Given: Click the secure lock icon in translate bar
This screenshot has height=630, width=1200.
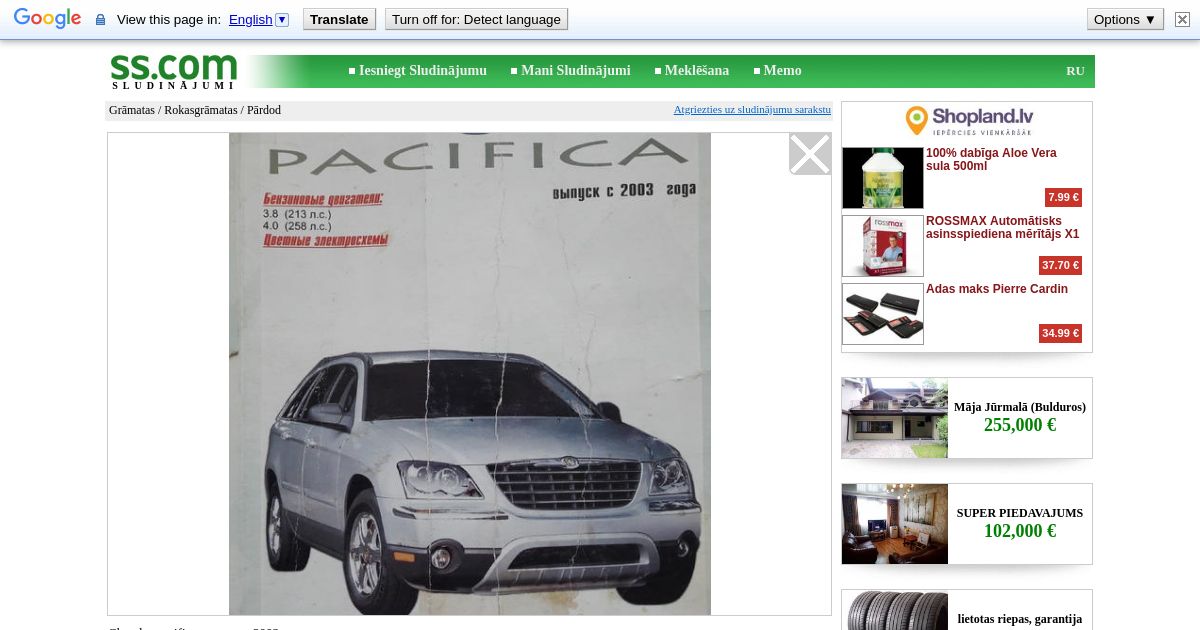Looking at the screenshot, I should pos(100,20).
